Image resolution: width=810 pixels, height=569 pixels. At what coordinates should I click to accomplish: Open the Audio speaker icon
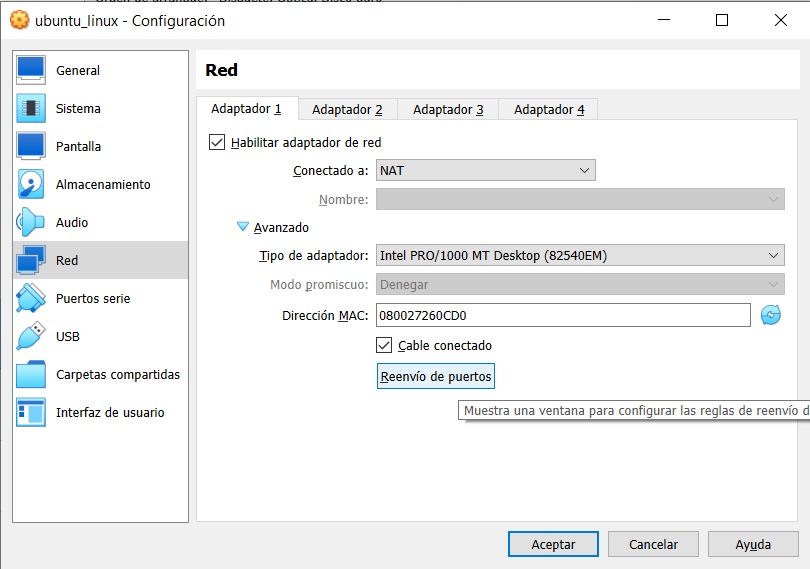click(x=31, y=222)
